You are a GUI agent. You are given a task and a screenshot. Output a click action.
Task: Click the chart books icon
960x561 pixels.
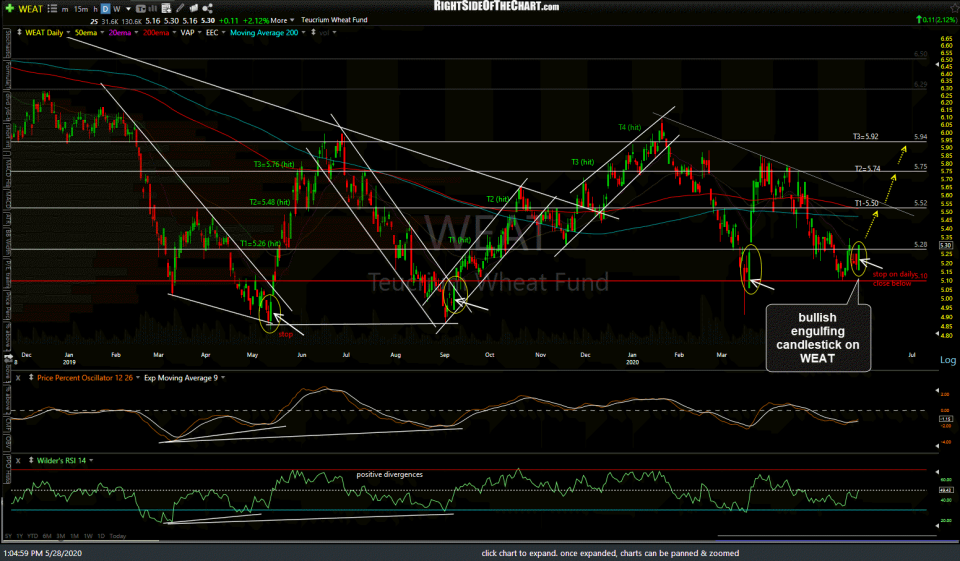click(x=193, y=9)
